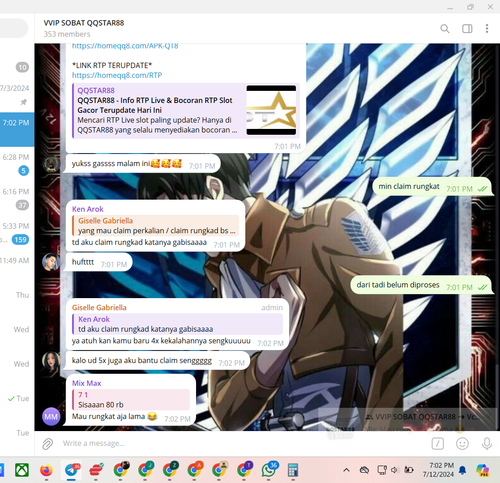Open the three-dot chat options menu

487,29
